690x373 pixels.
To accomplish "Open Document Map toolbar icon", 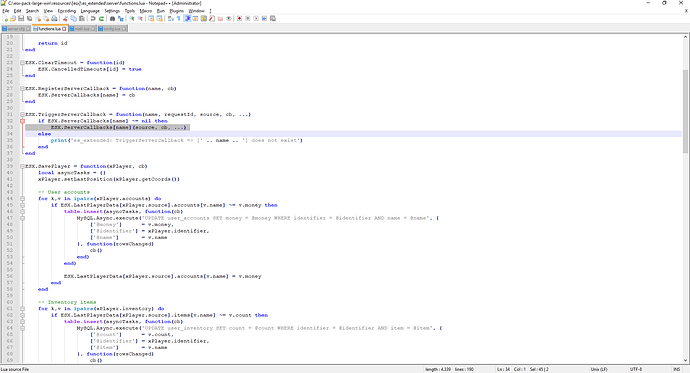I will [204, 18].
